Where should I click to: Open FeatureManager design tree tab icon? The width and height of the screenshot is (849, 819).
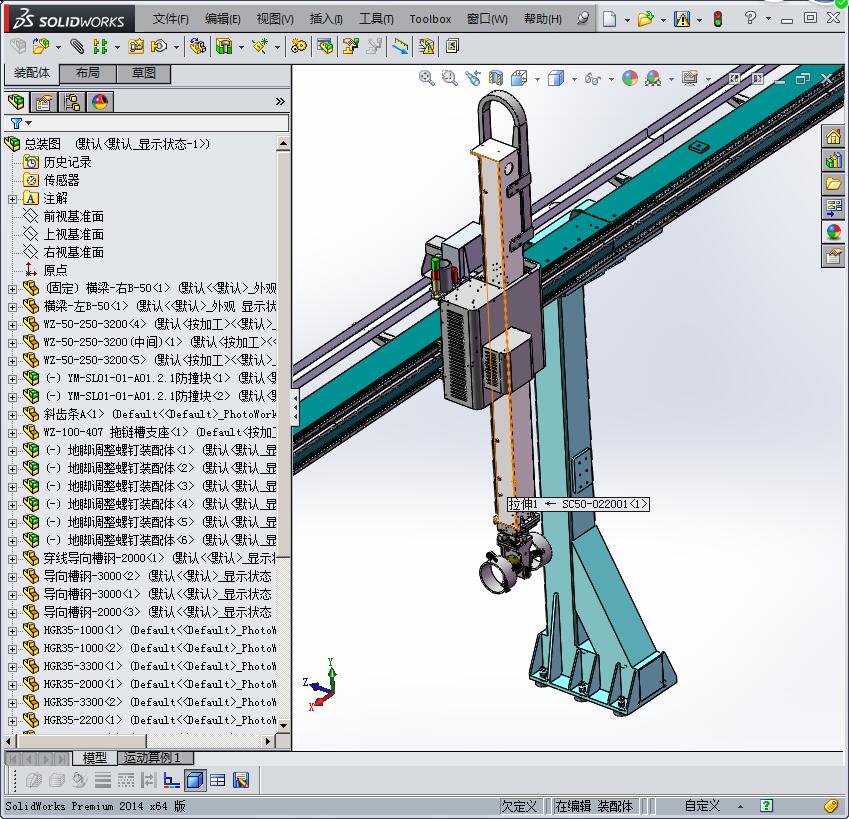(16, 102)
